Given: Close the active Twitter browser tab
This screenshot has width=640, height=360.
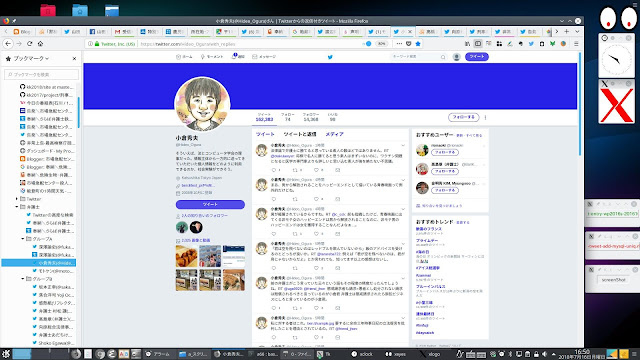Looking at the screenshot, I should (410, 31).
